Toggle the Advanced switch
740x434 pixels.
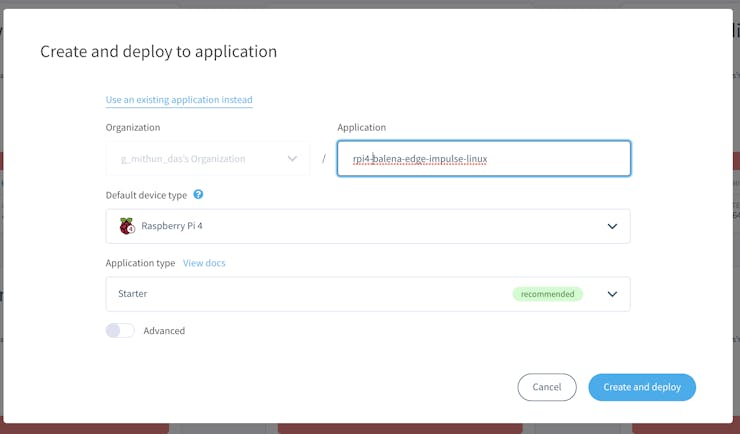point(120,330)
